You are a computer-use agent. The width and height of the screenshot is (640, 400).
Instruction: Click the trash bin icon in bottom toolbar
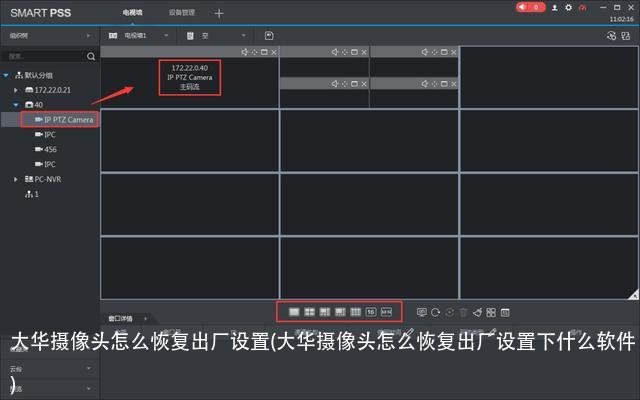point(463,313)
